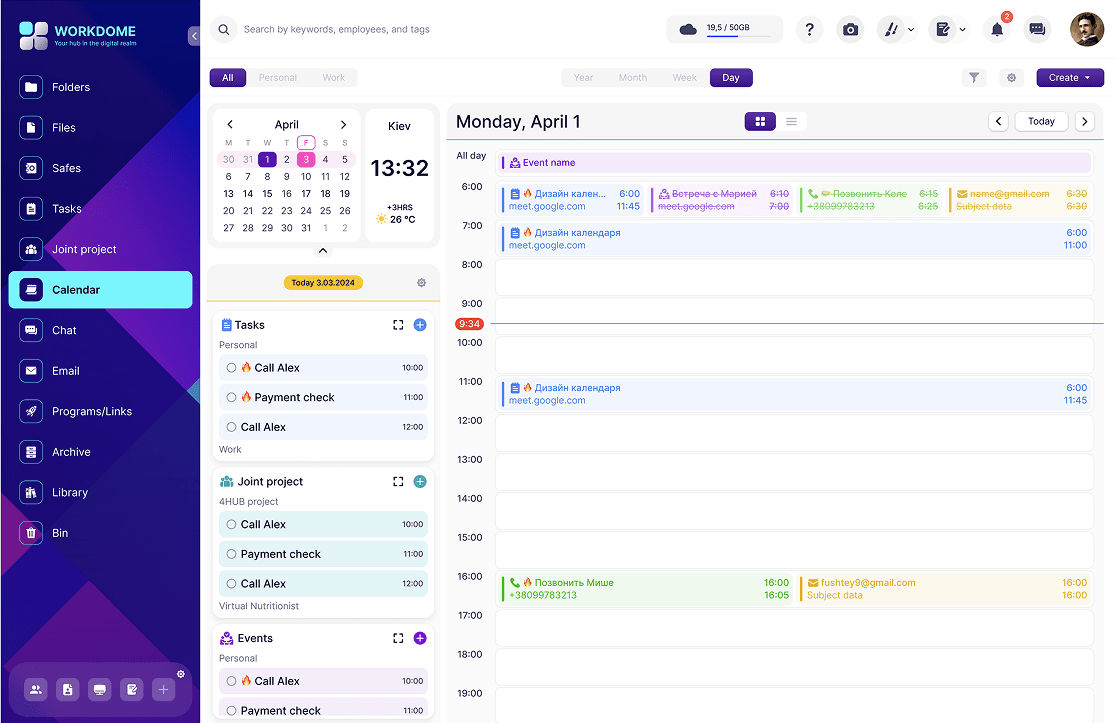This screenshot has width=1116, height=723.
Task: Open the Create dropdown menu
Action: coord(1070,77)
